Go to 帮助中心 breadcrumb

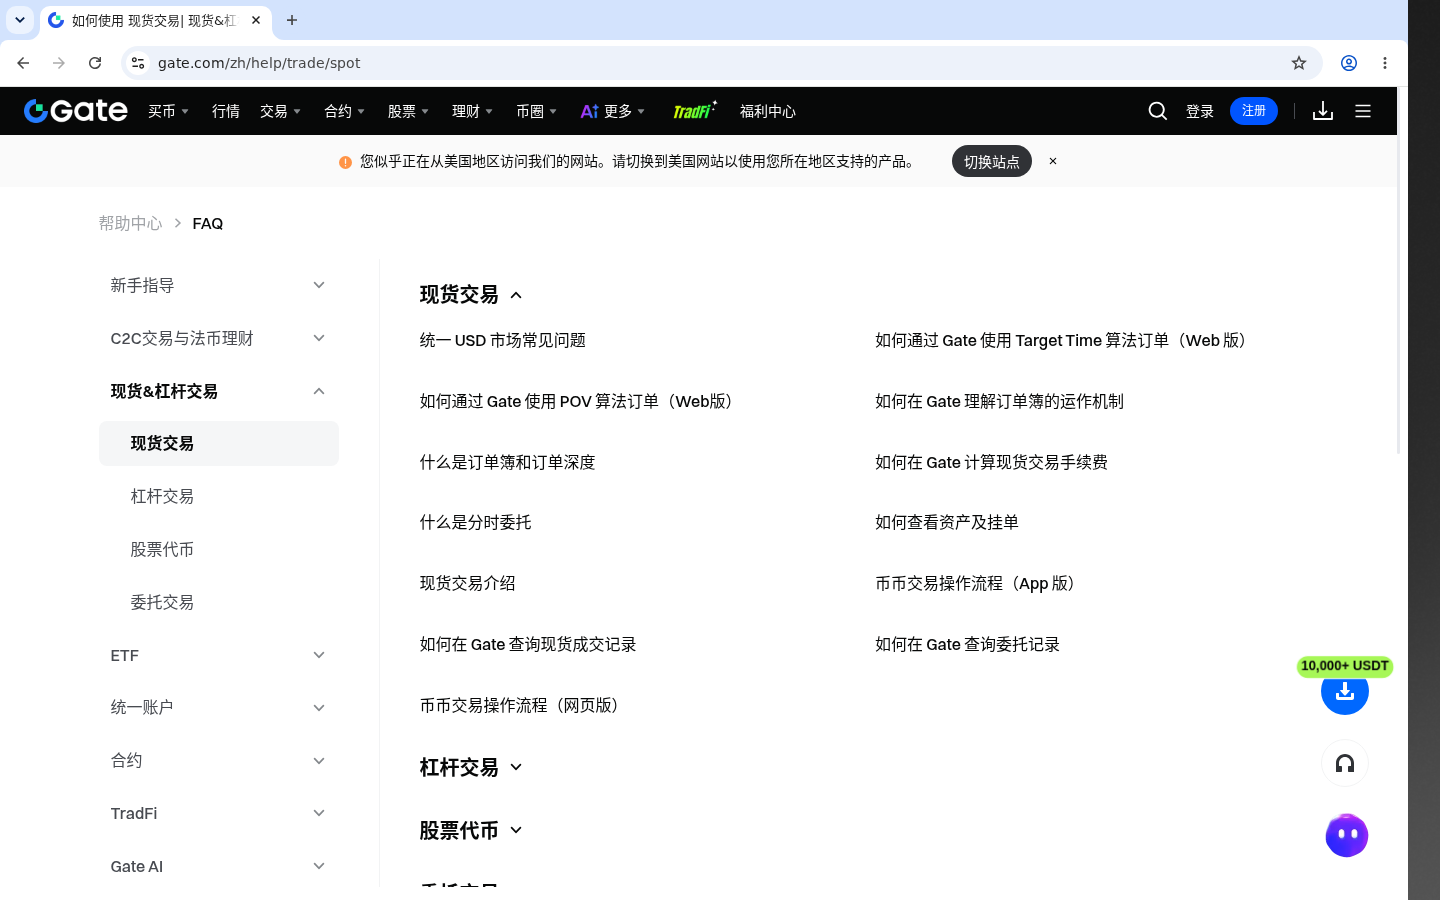point(130,223)
